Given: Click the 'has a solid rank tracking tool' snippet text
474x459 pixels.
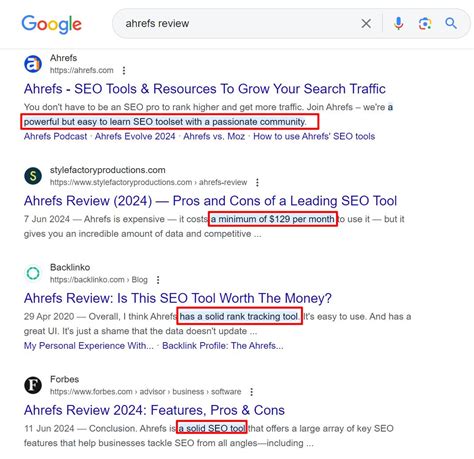Looking at the screenshot, I should pos(239,316).
